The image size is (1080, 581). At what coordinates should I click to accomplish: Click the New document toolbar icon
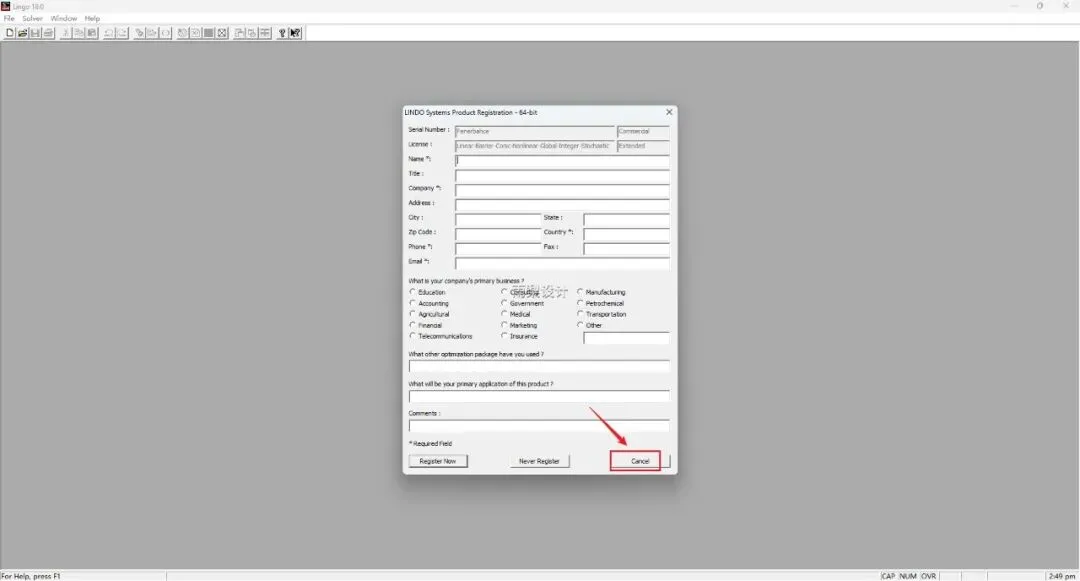(x=10, y=33)
